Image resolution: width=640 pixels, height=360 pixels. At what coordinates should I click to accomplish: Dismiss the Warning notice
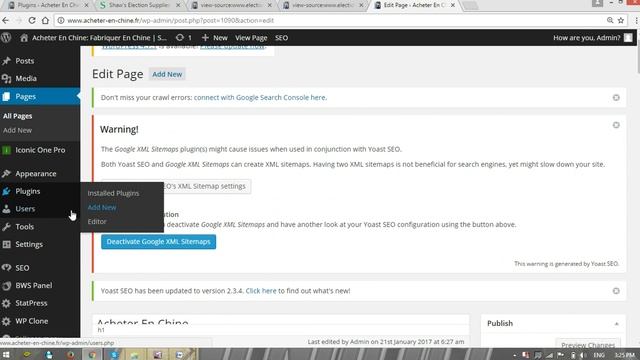(616, 125)
